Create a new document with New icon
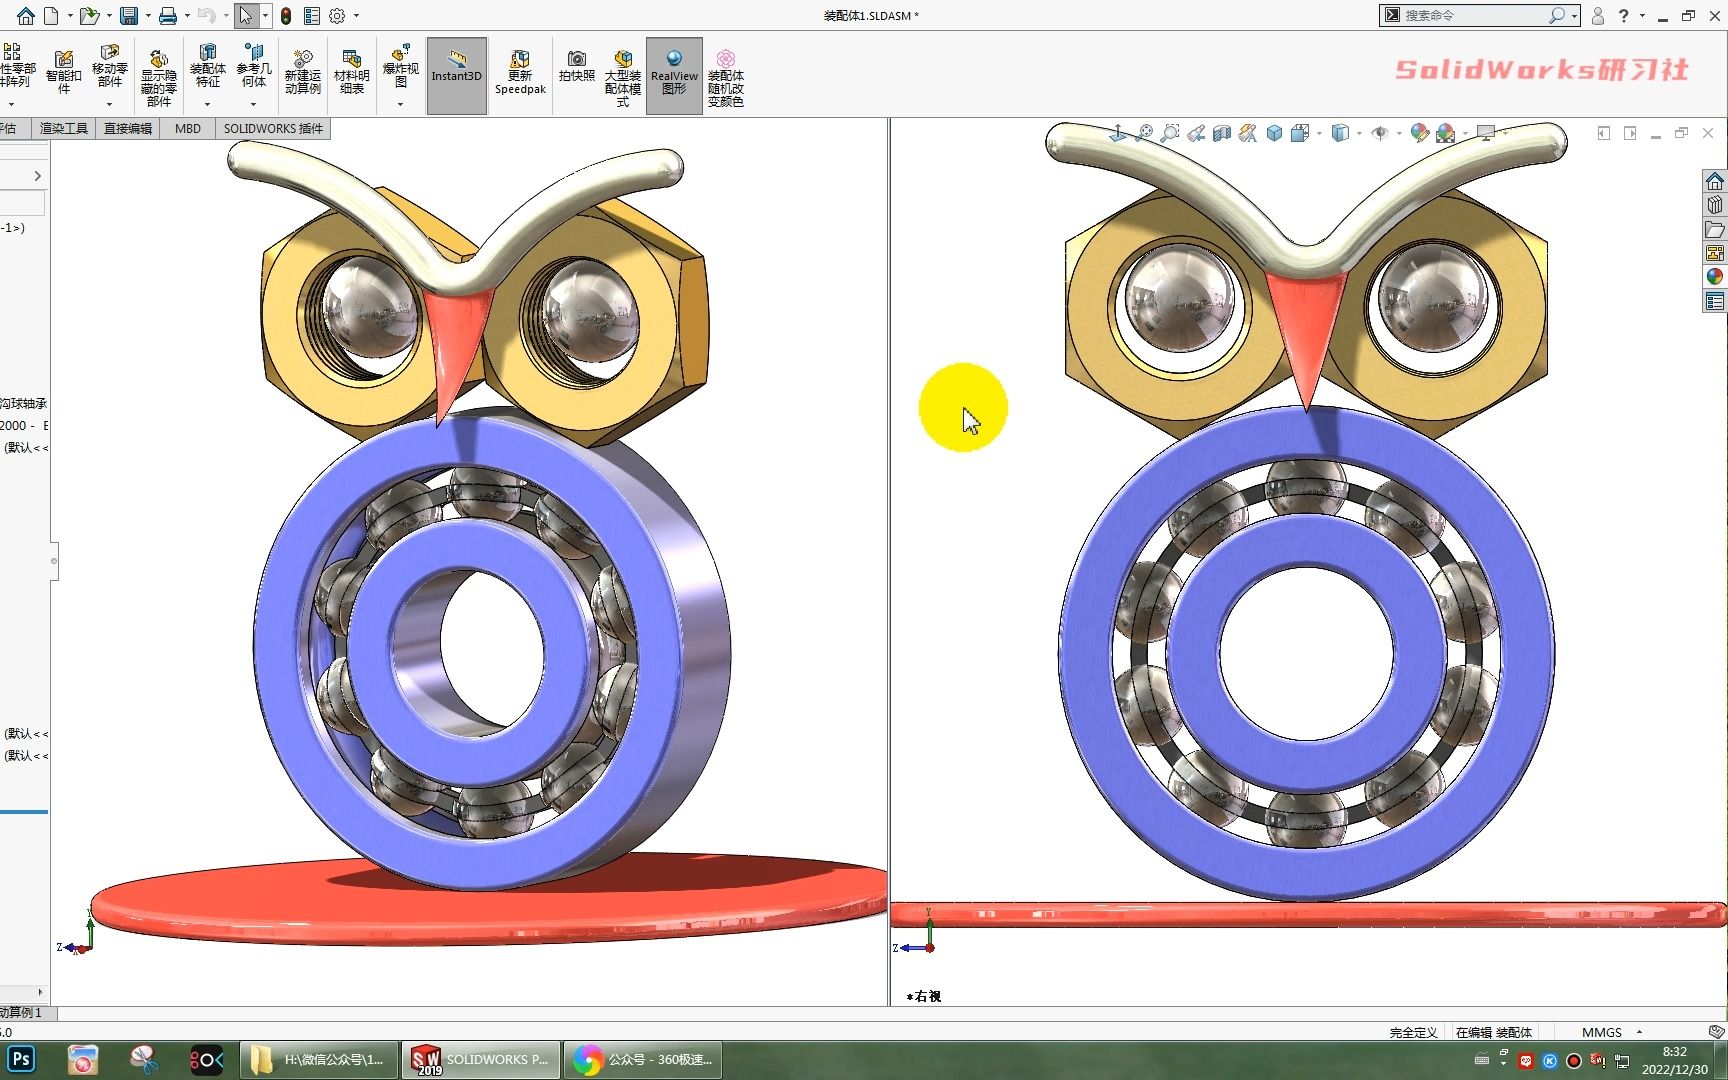The width and height of the screenshot is (1728, 1080). [x=51, y=16]
